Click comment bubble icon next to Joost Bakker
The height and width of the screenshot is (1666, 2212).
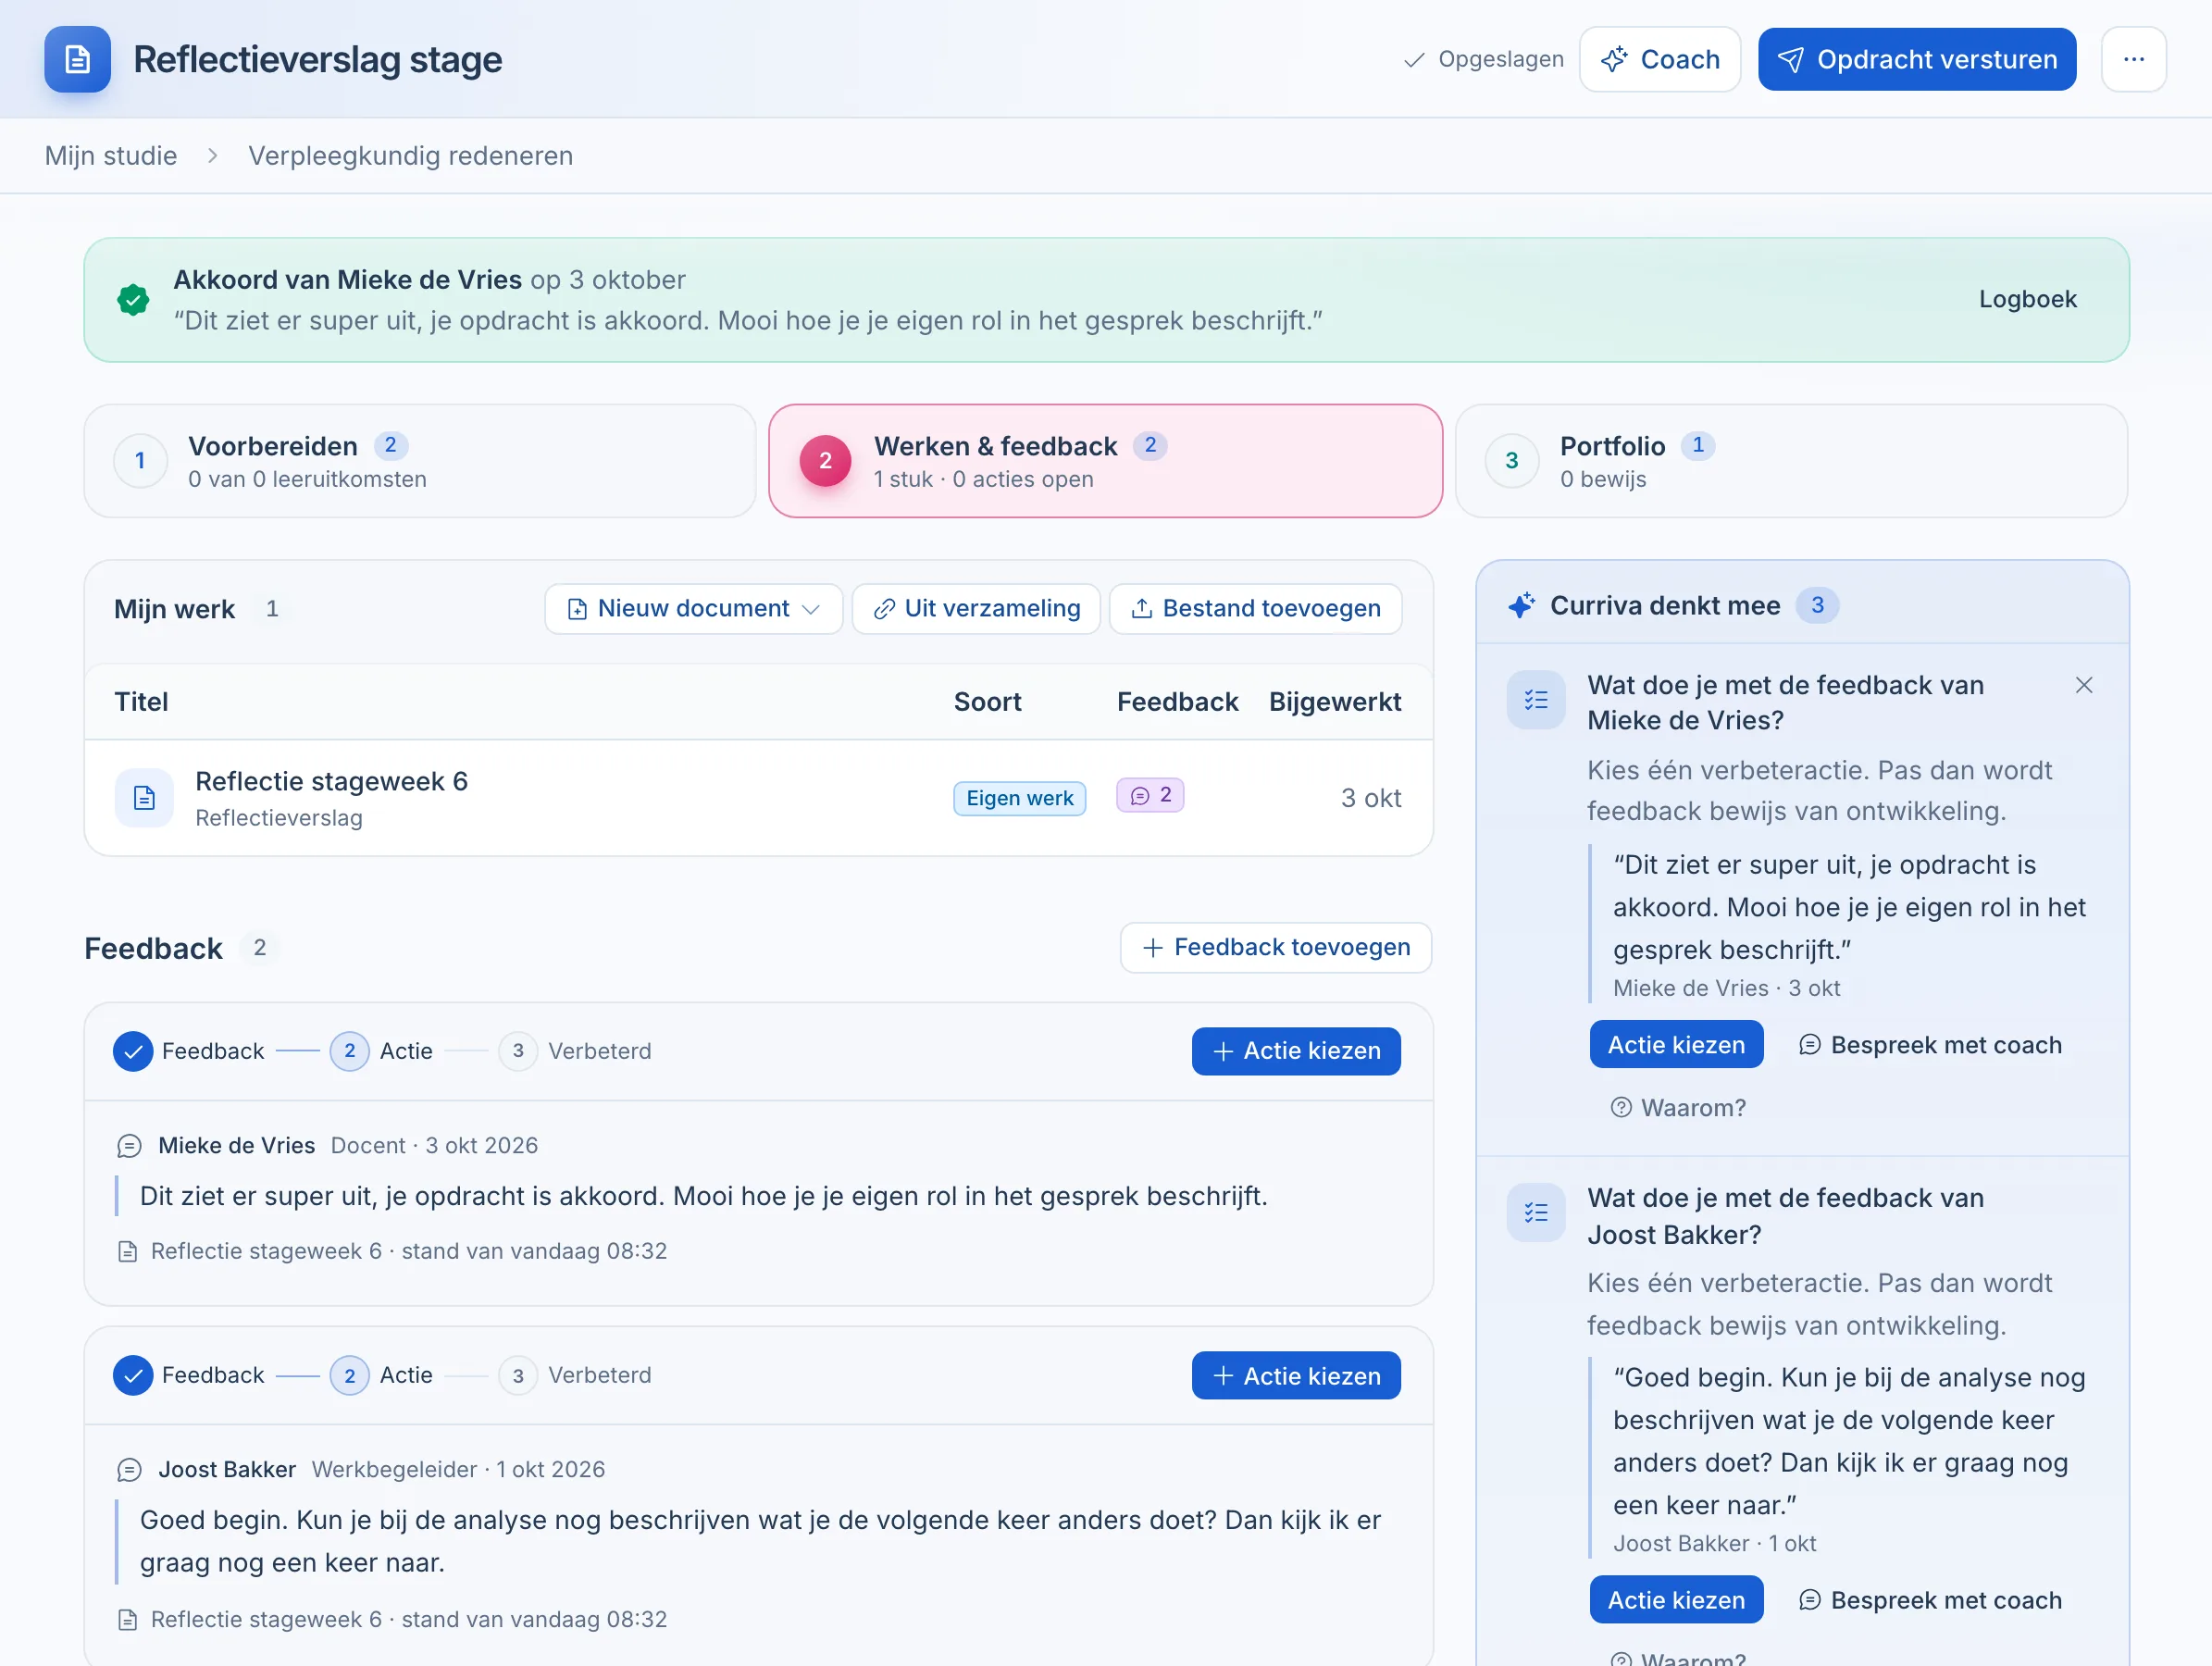[x=129, y=1469]
